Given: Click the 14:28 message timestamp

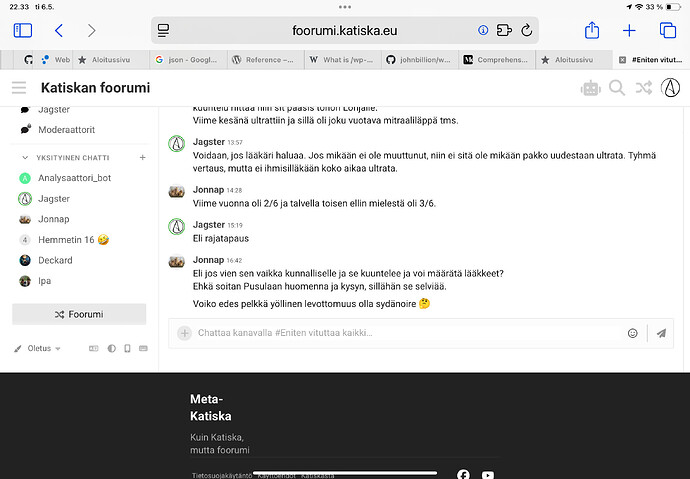Looking at the screenshot, I should pos(235,190).
